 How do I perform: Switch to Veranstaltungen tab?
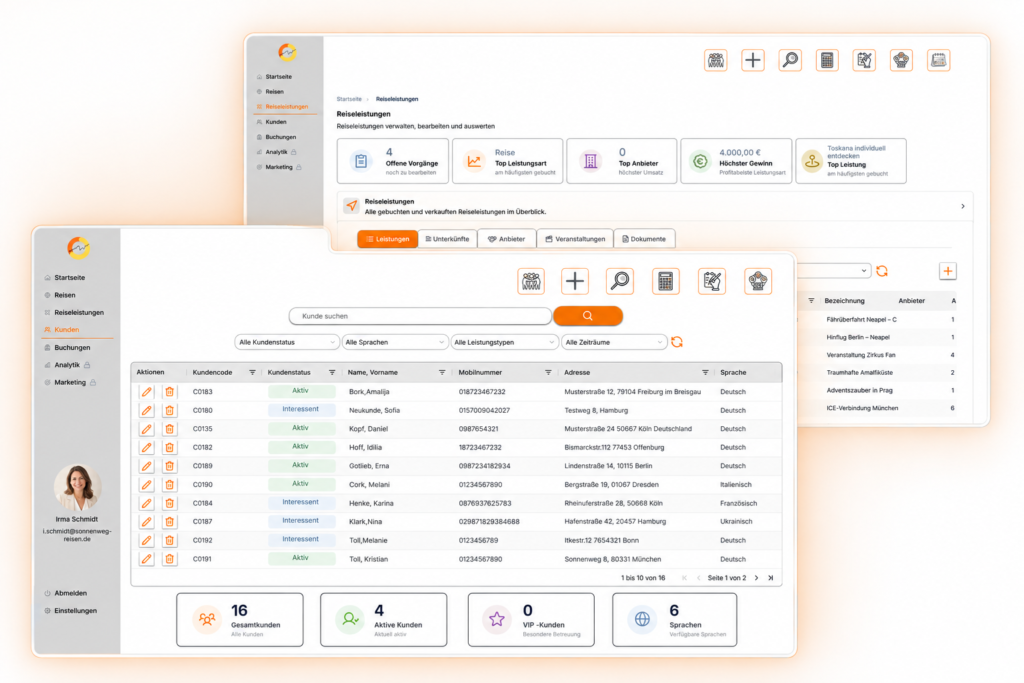pyautogui.click(x=575, y=239)
